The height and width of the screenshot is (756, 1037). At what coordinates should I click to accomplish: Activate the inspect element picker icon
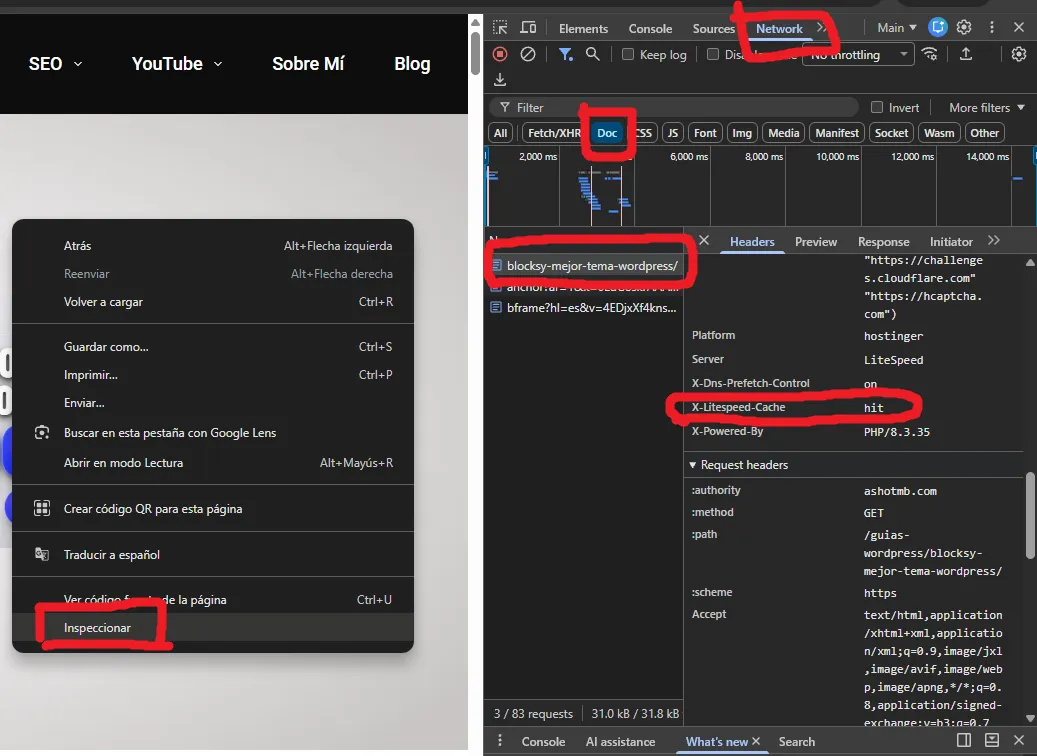click(500, 28)
